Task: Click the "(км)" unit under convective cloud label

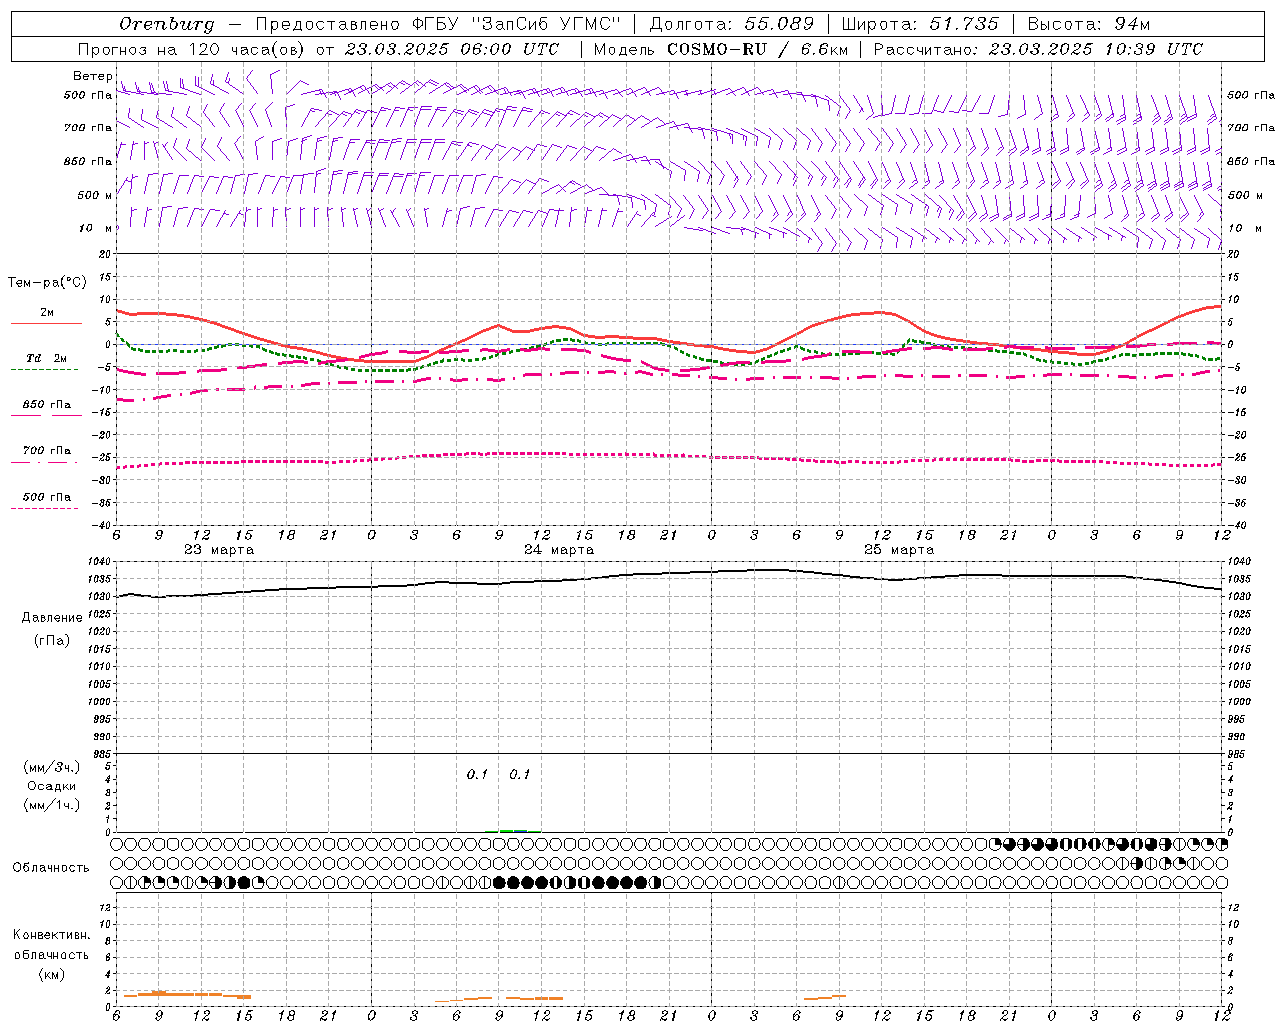Action: point(52,974)
